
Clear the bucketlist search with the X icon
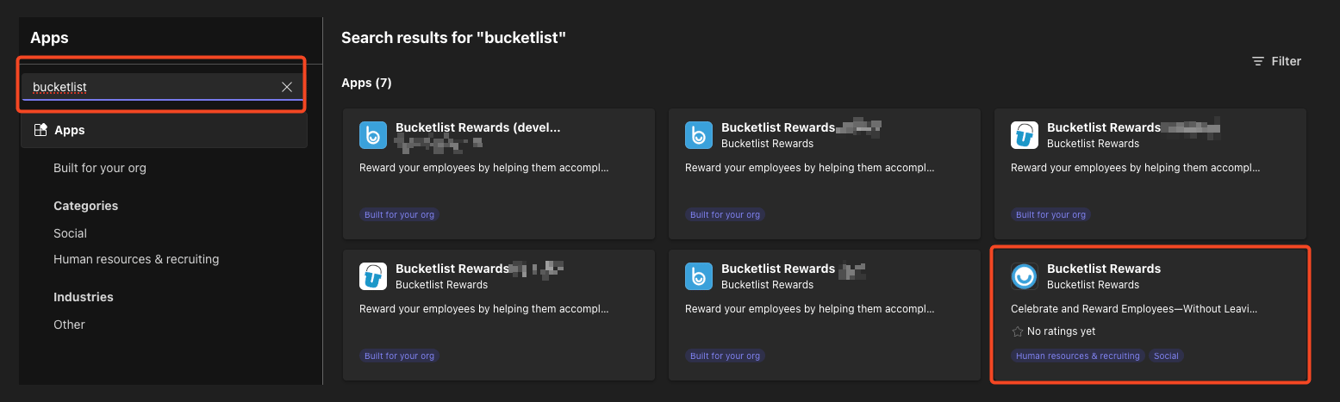click(287, 87)
